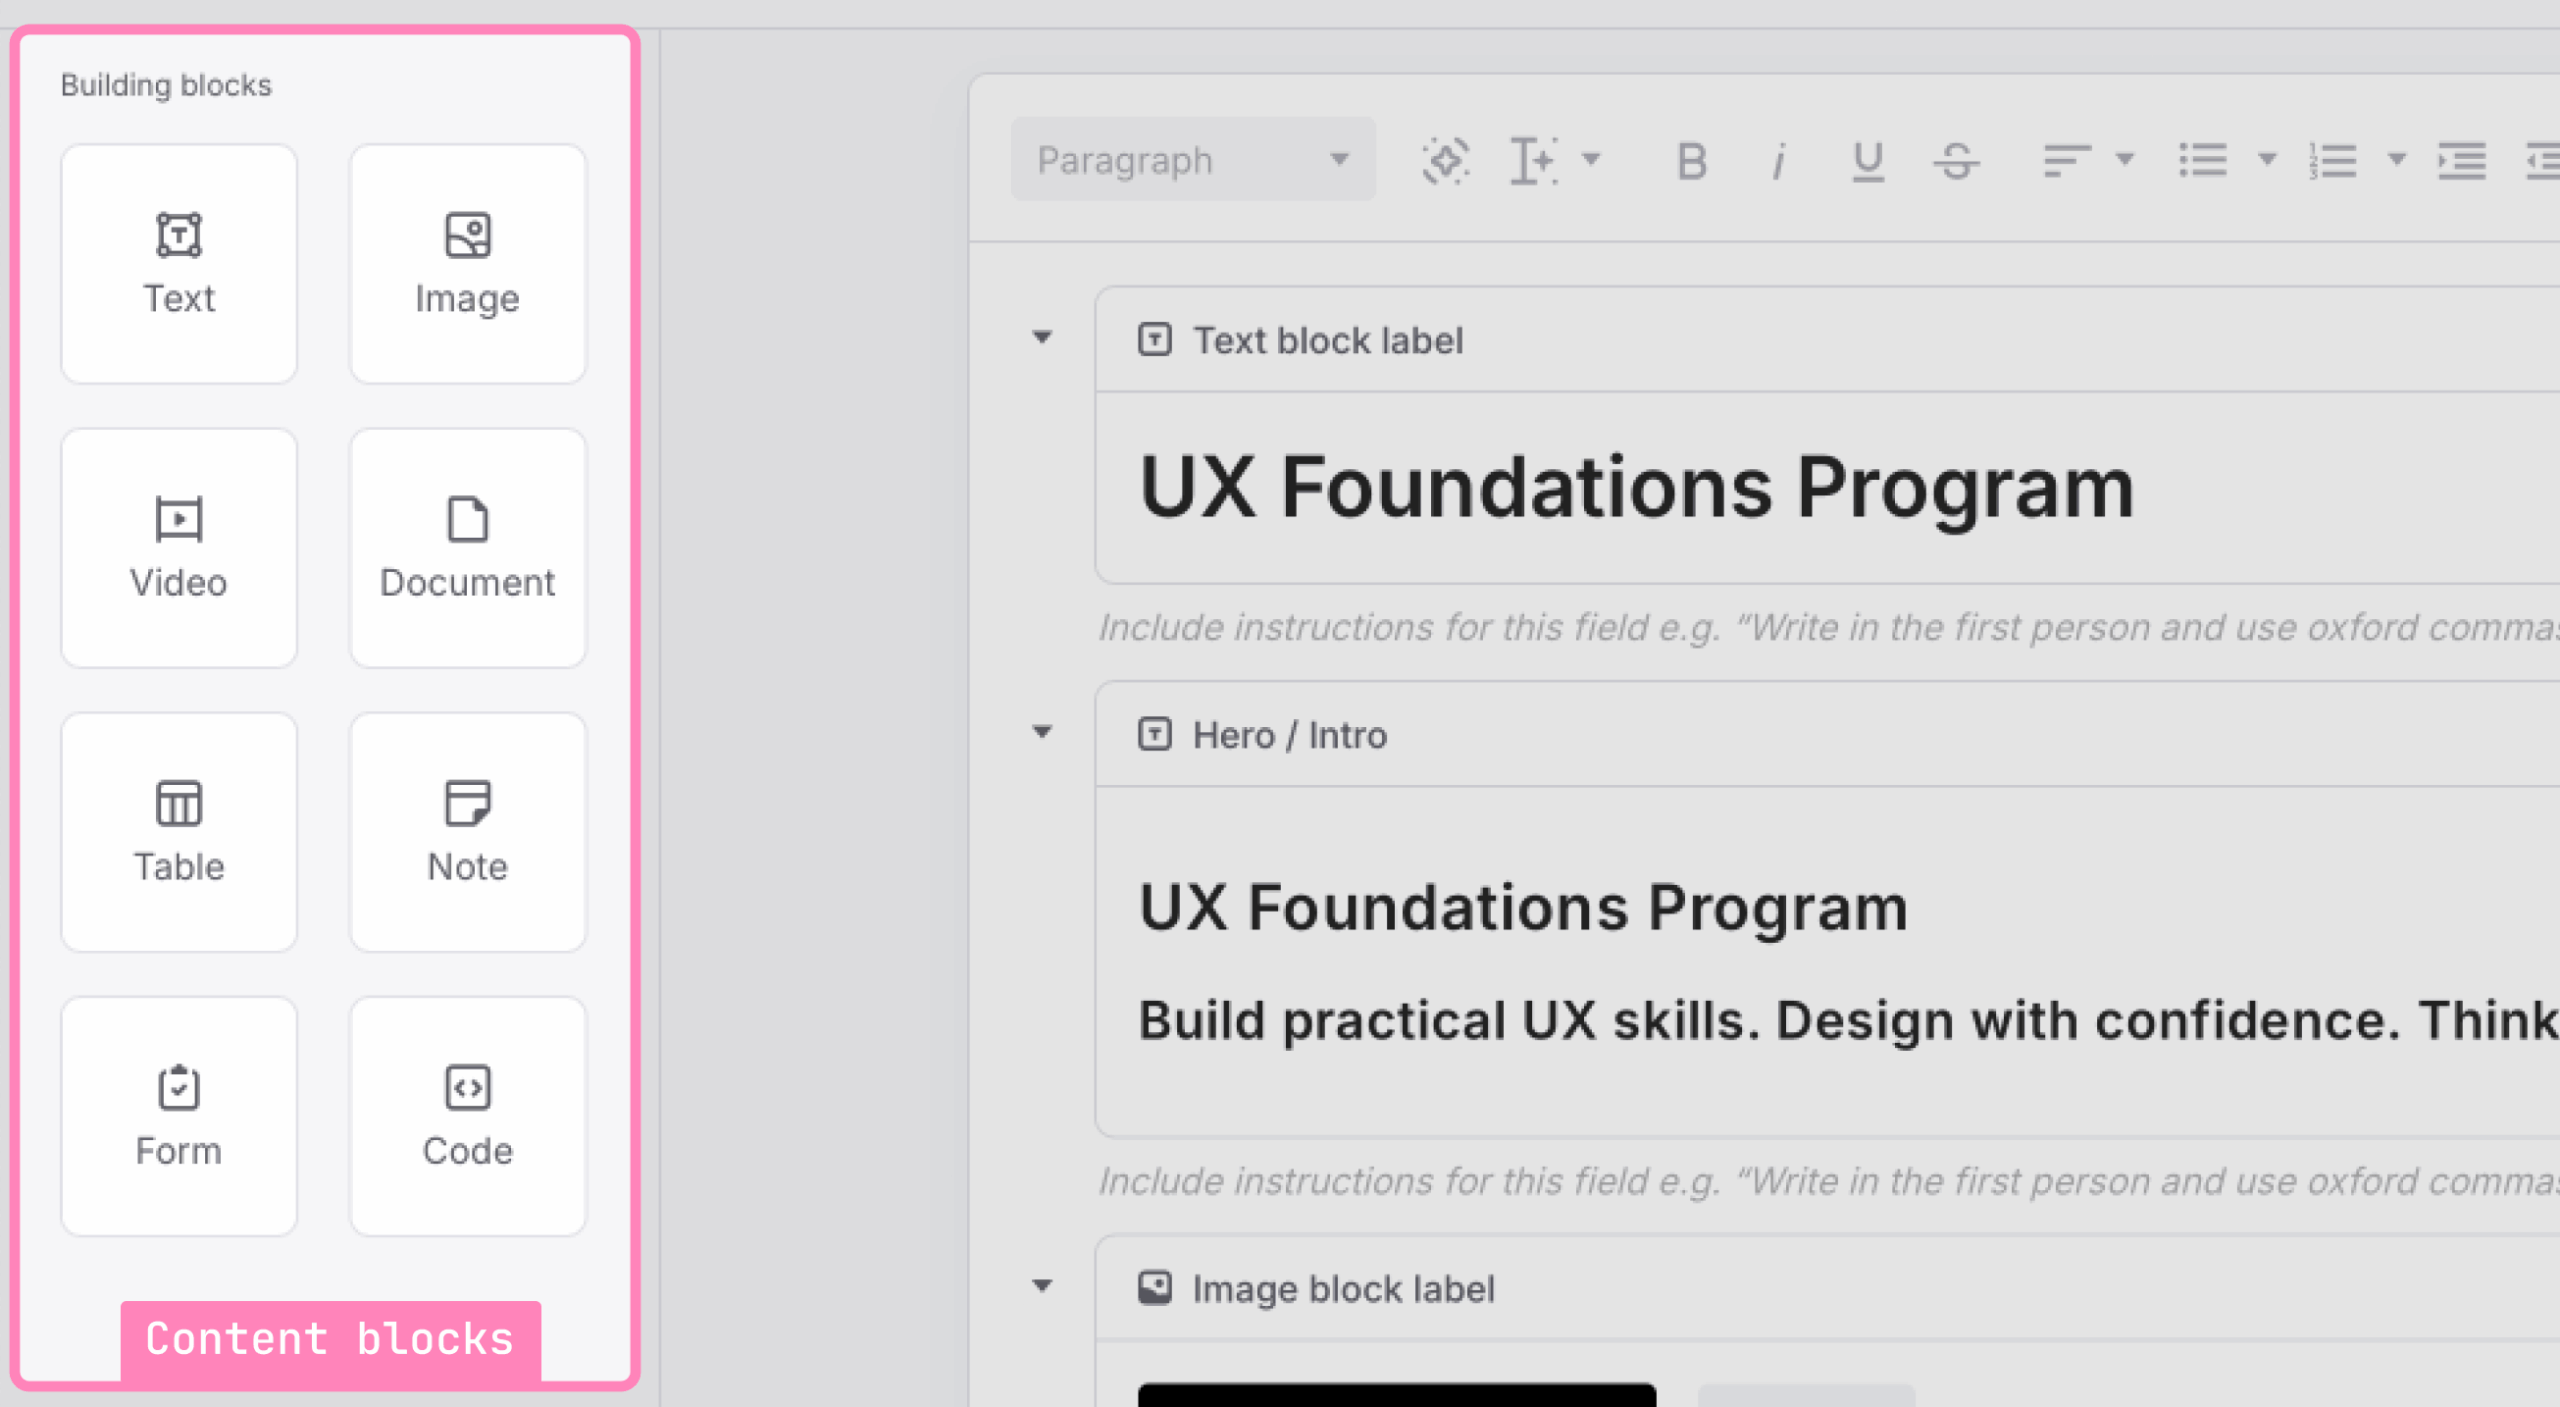Add a Document block
The image size is (2560, 1407).
point(467,549)
